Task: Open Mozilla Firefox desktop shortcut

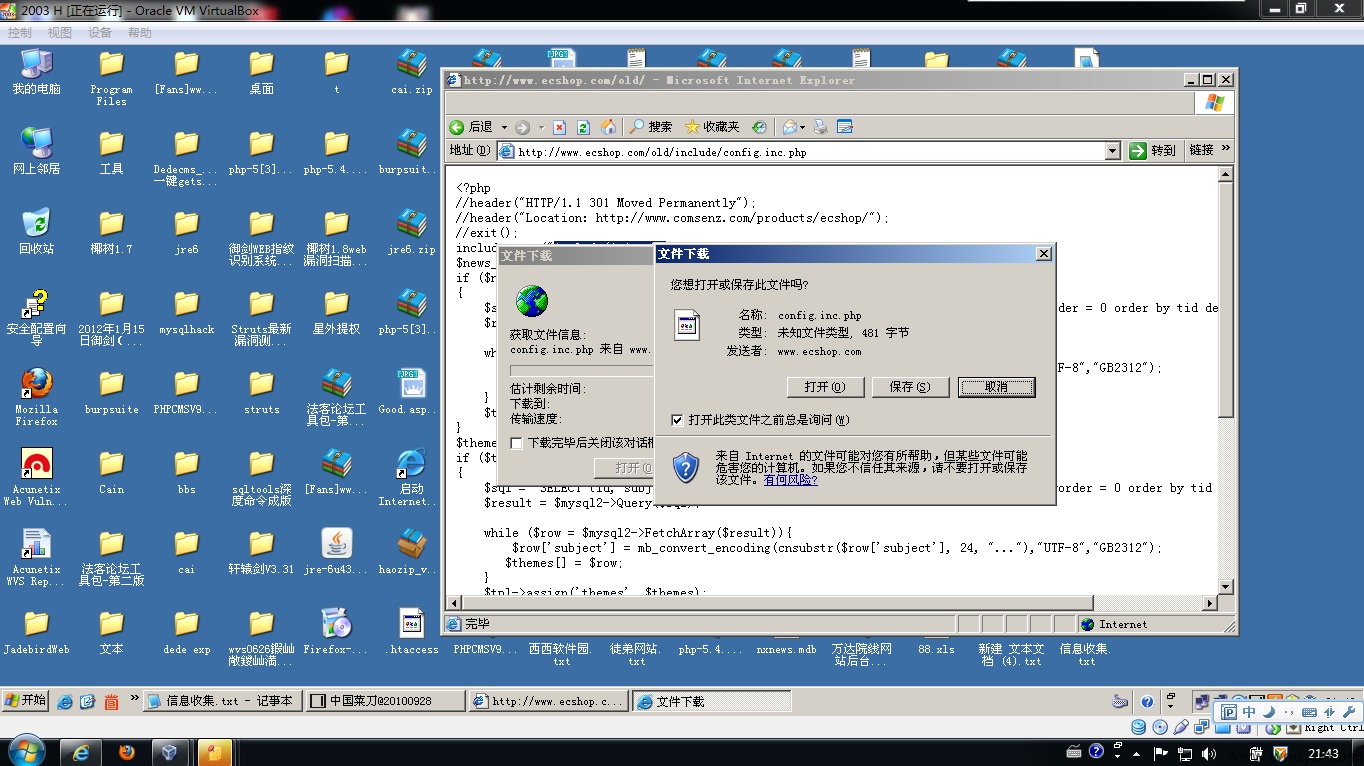Action: pyautogui.click(x=37, y=397)
